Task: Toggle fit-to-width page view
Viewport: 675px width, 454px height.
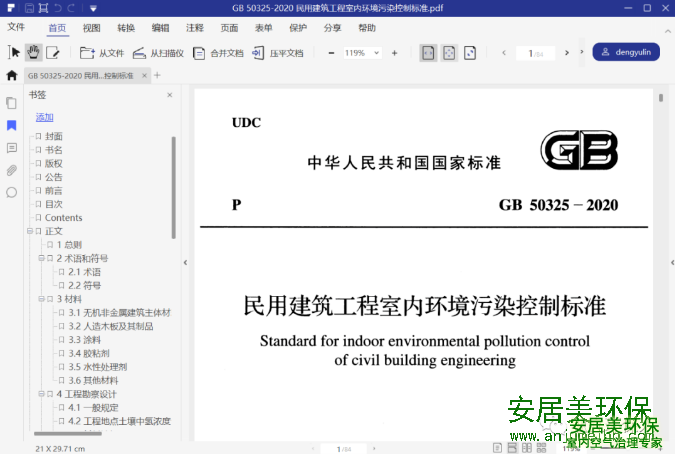Action: click(428, 52)
